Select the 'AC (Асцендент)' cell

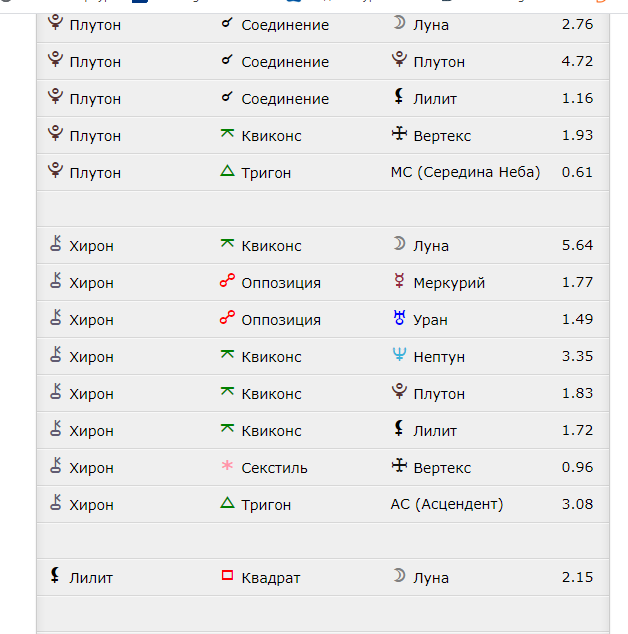447,504
